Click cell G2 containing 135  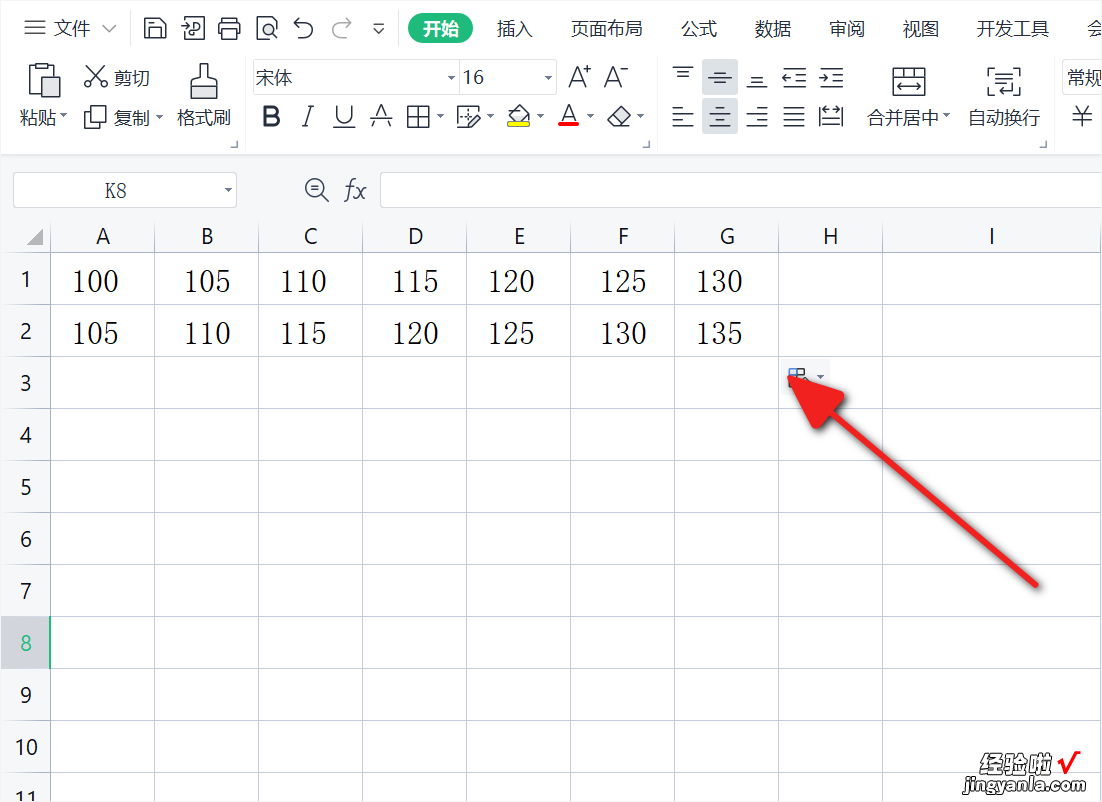[x=727, y=332]
